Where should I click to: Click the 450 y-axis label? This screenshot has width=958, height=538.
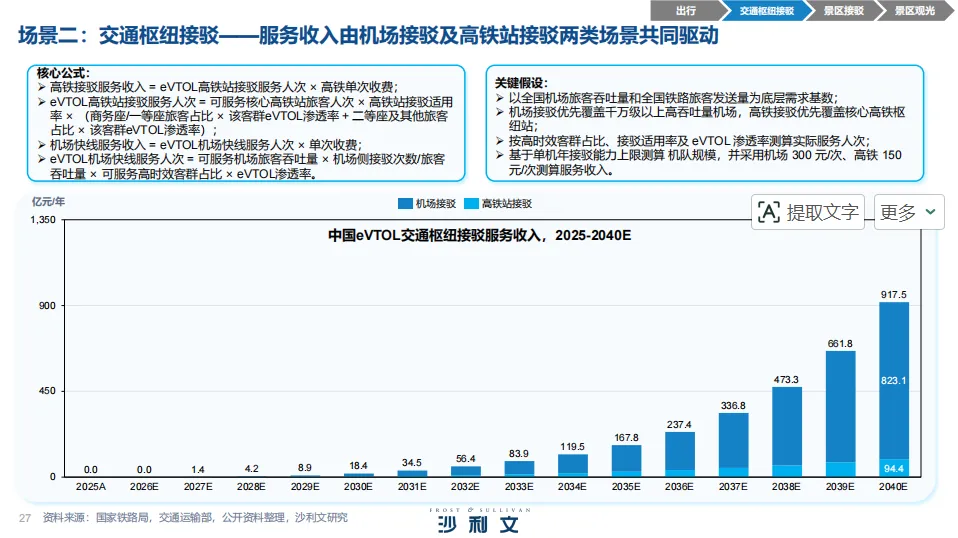point(47,391)
